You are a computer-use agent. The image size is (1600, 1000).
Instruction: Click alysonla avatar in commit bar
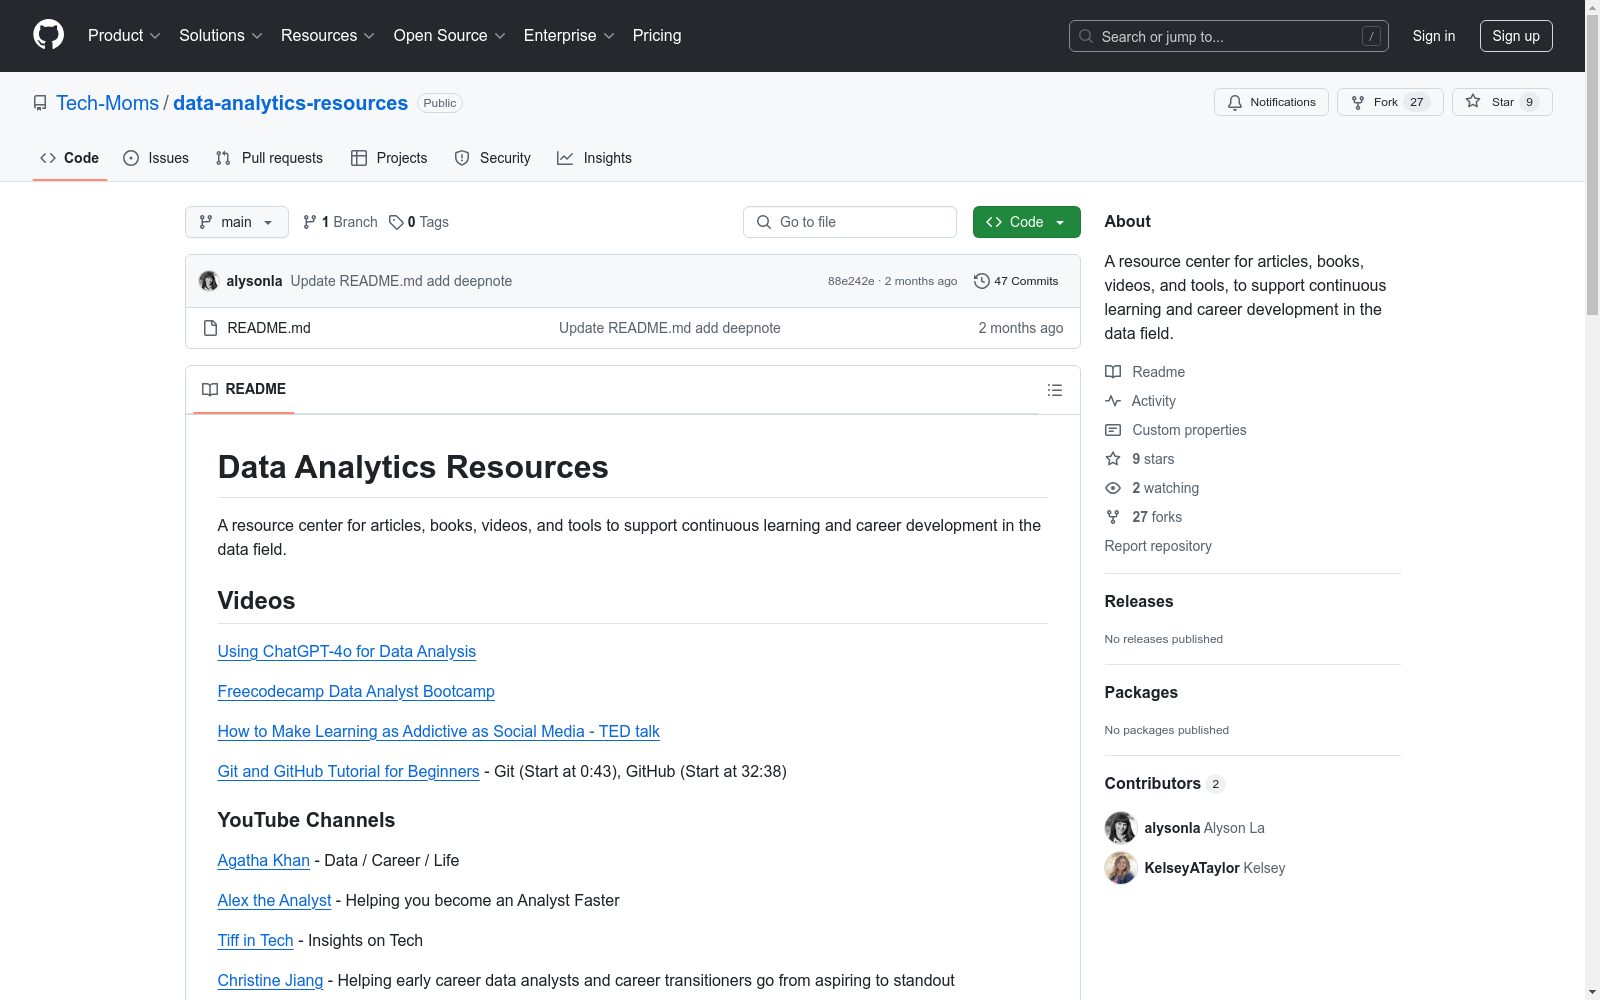(x=209, y=281)
